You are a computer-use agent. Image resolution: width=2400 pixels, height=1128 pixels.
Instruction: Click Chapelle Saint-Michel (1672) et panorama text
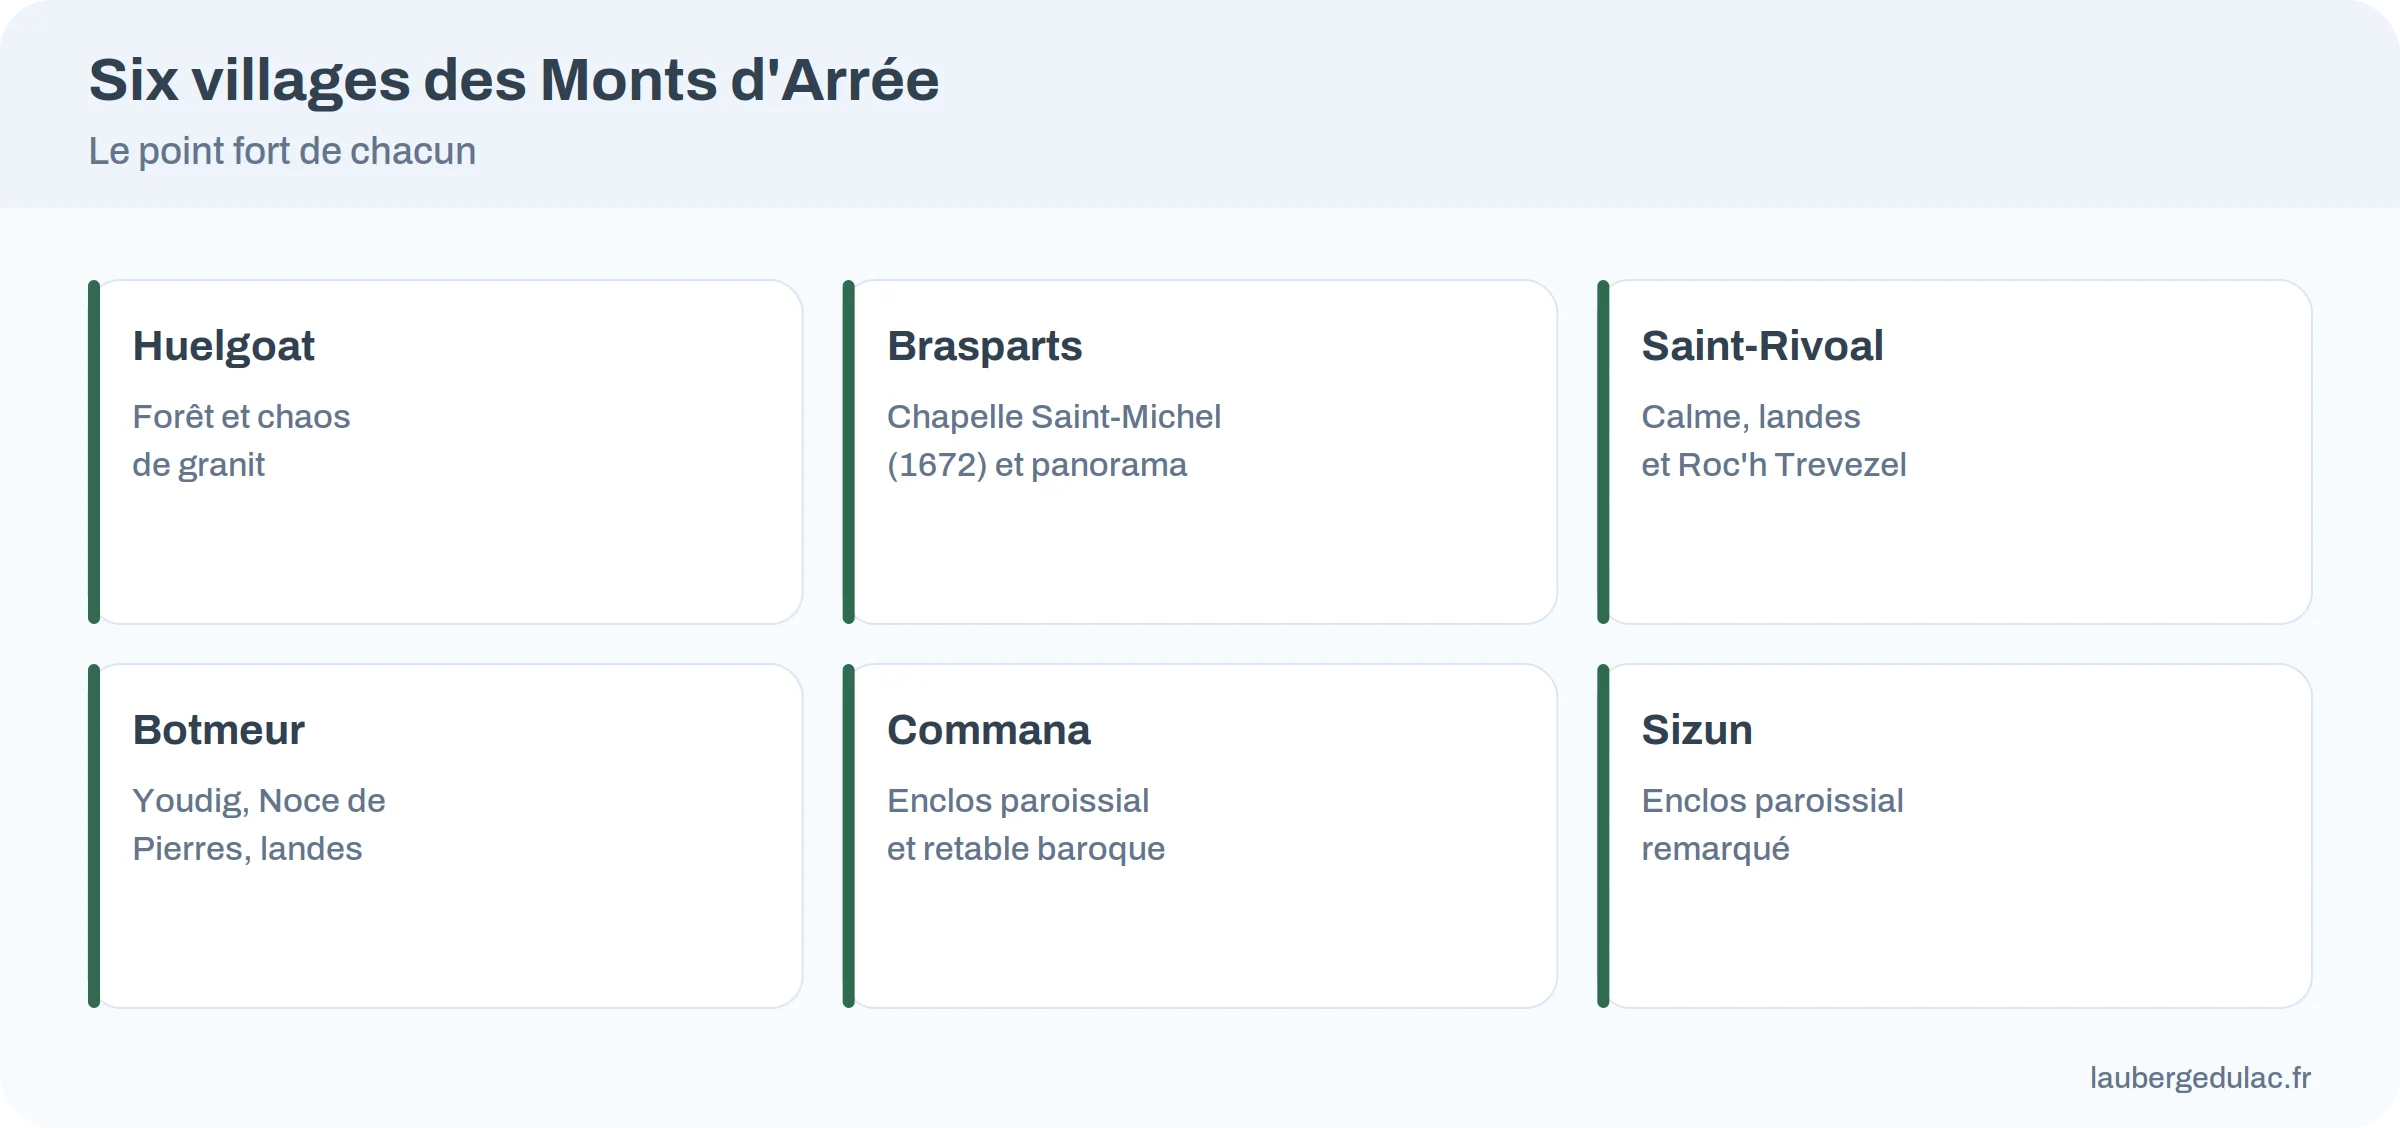pos(1054,440)
